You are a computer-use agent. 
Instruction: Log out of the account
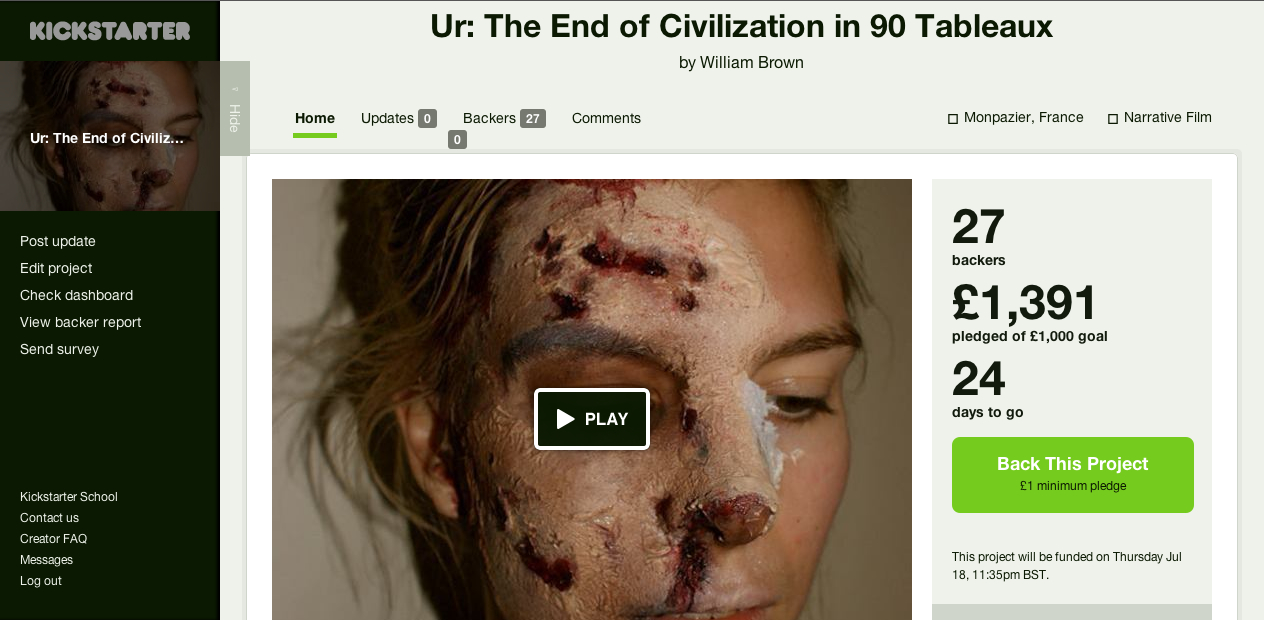41,581
